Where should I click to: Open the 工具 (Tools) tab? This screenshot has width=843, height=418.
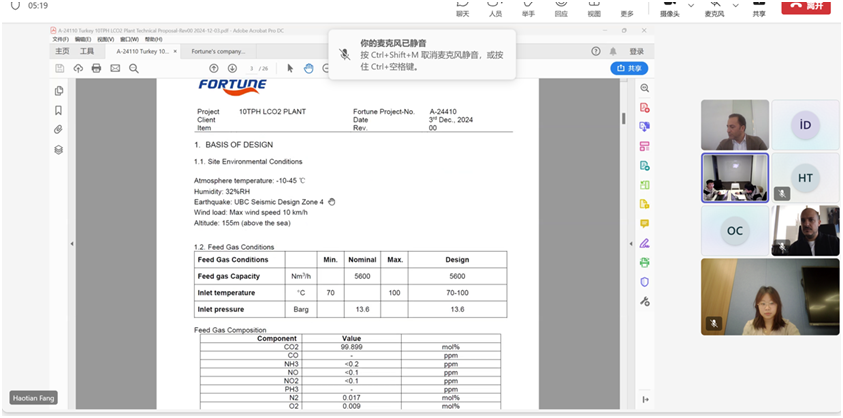click(x=87, y=50)
